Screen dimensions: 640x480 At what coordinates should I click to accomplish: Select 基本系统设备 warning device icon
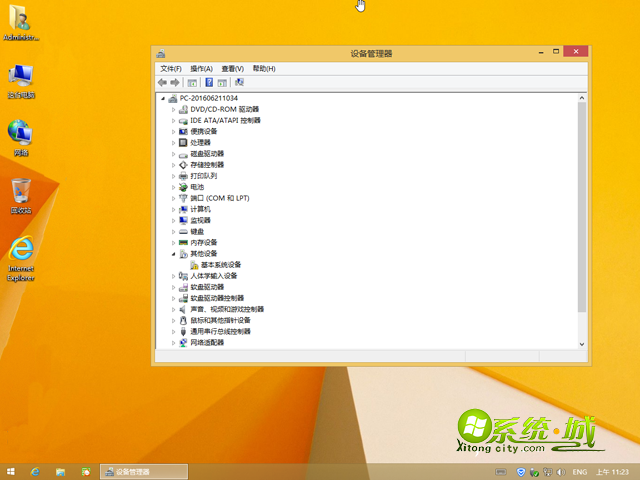(194, 265)
